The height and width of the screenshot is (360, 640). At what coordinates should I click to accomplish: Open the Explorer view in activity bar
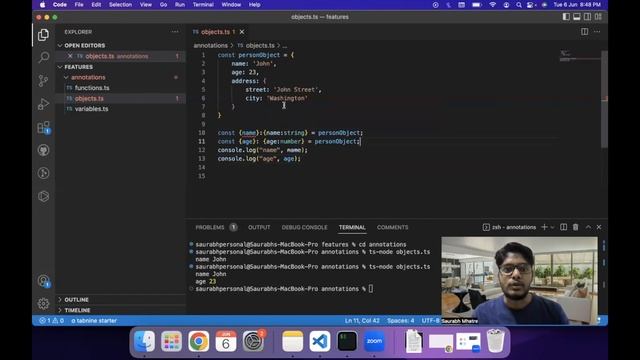click(43, 35)
